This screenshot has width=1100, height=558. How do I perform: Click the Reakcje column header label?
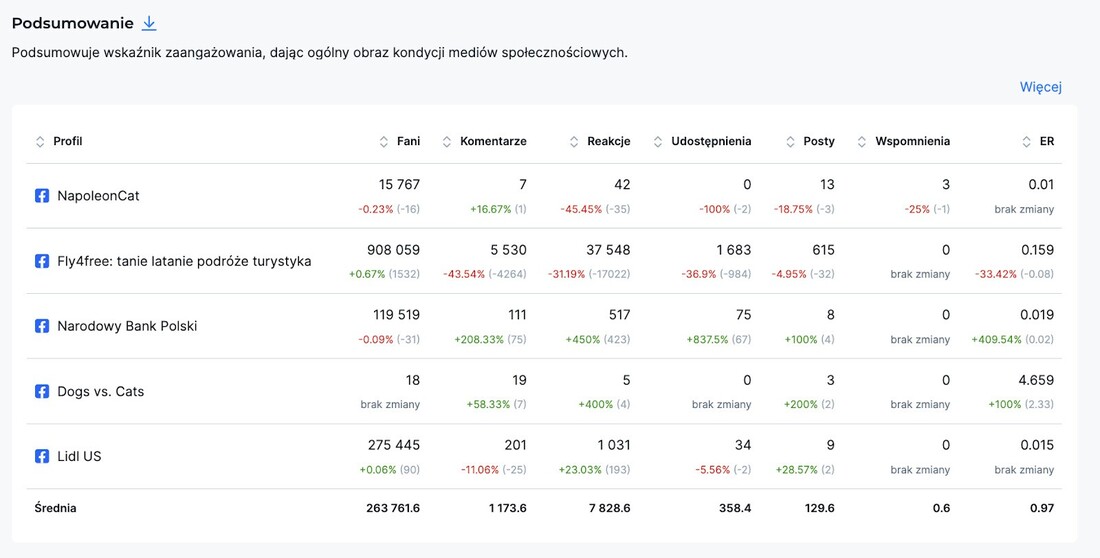[609, 141]
